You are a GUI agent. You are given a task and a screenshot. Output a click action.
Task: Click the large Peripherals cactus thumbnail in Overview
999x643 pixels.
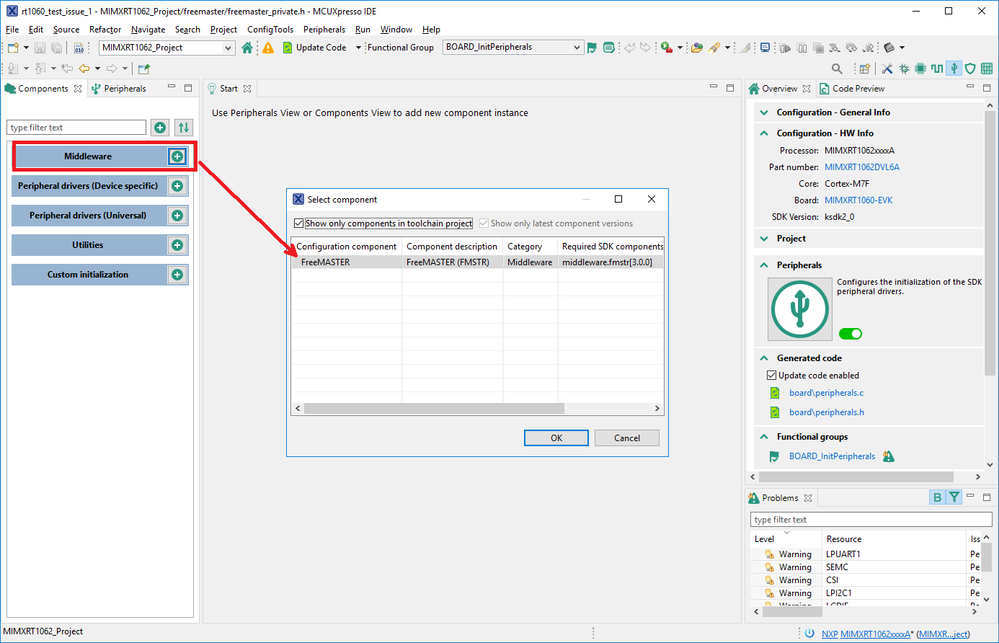pyautogui.click(x=800, y=309)
